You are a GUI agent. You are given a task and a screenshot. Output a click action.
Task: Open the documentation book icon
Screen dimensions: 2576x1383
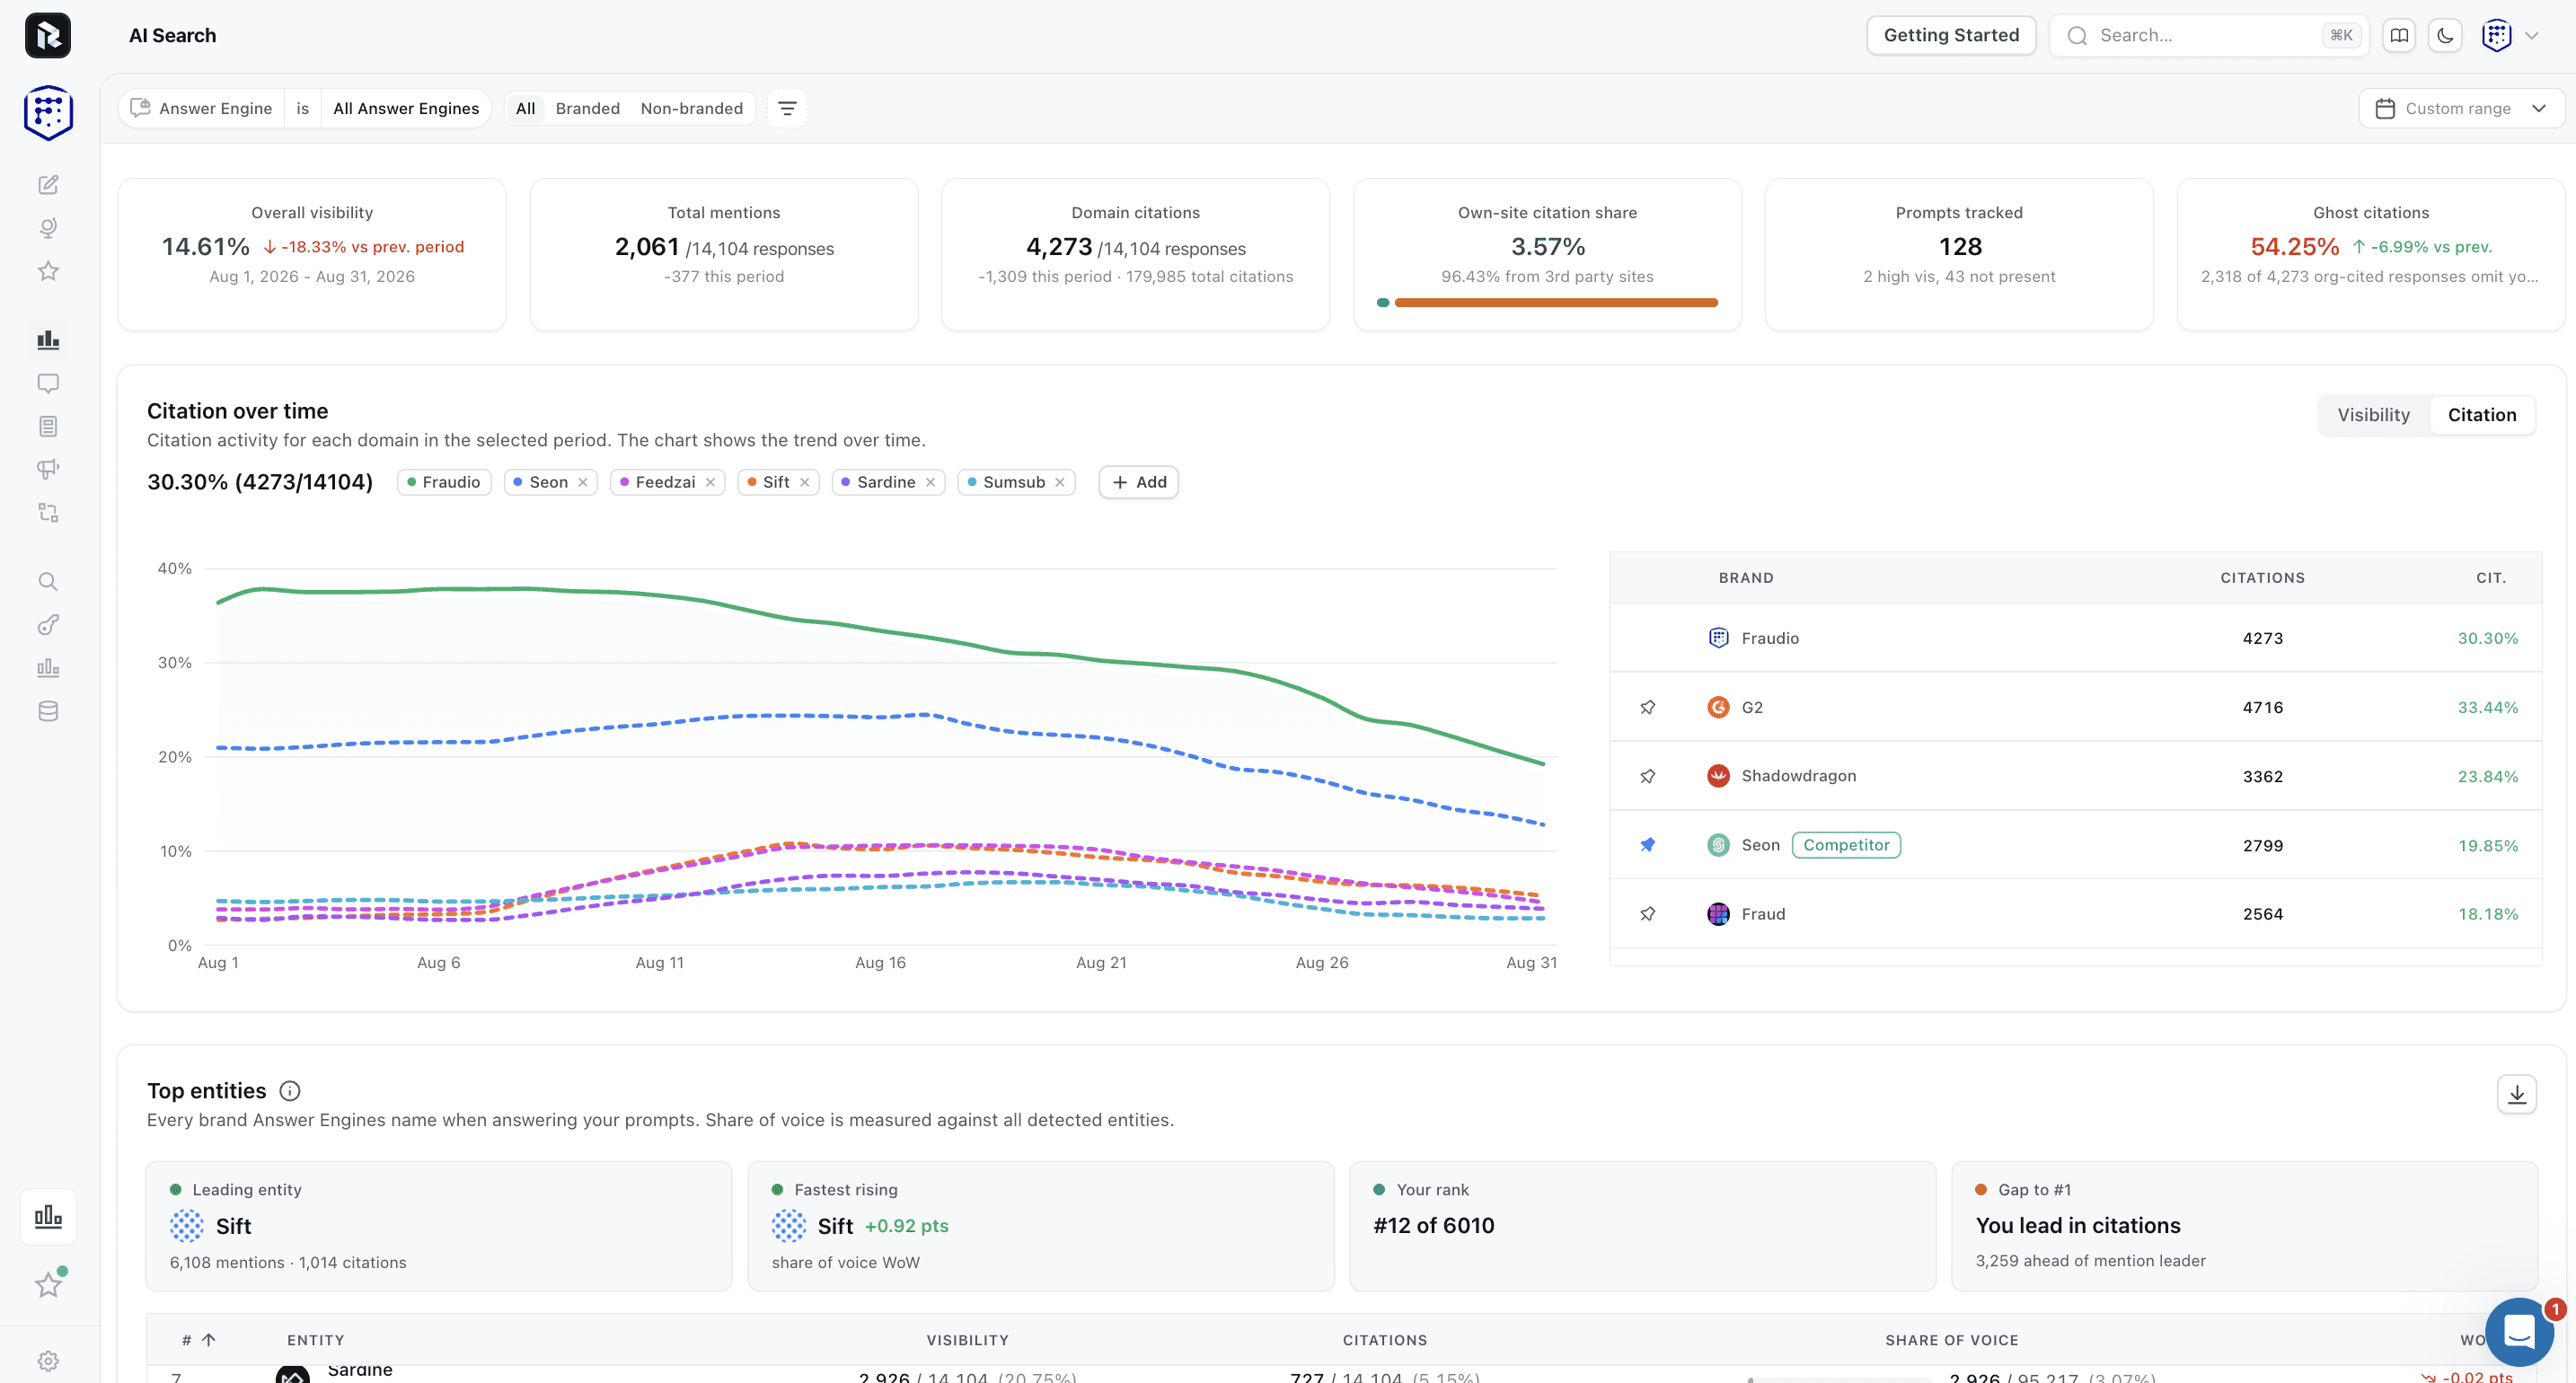point(2399,36)
